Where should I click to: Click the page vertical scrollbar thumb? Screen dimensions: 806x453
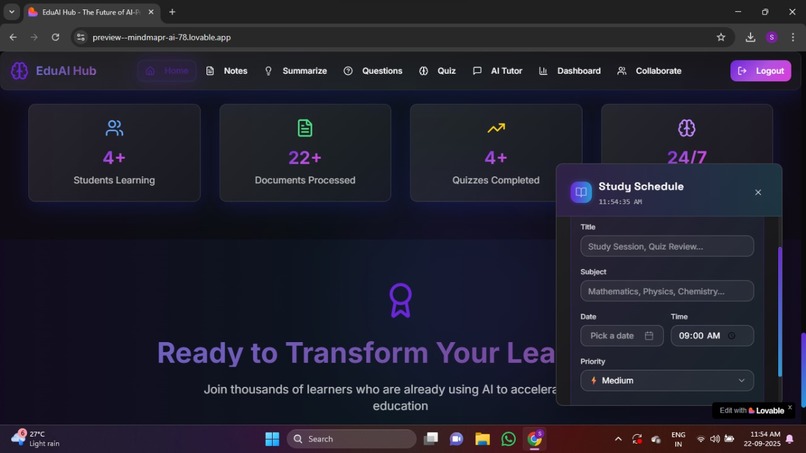click(803, 370)
